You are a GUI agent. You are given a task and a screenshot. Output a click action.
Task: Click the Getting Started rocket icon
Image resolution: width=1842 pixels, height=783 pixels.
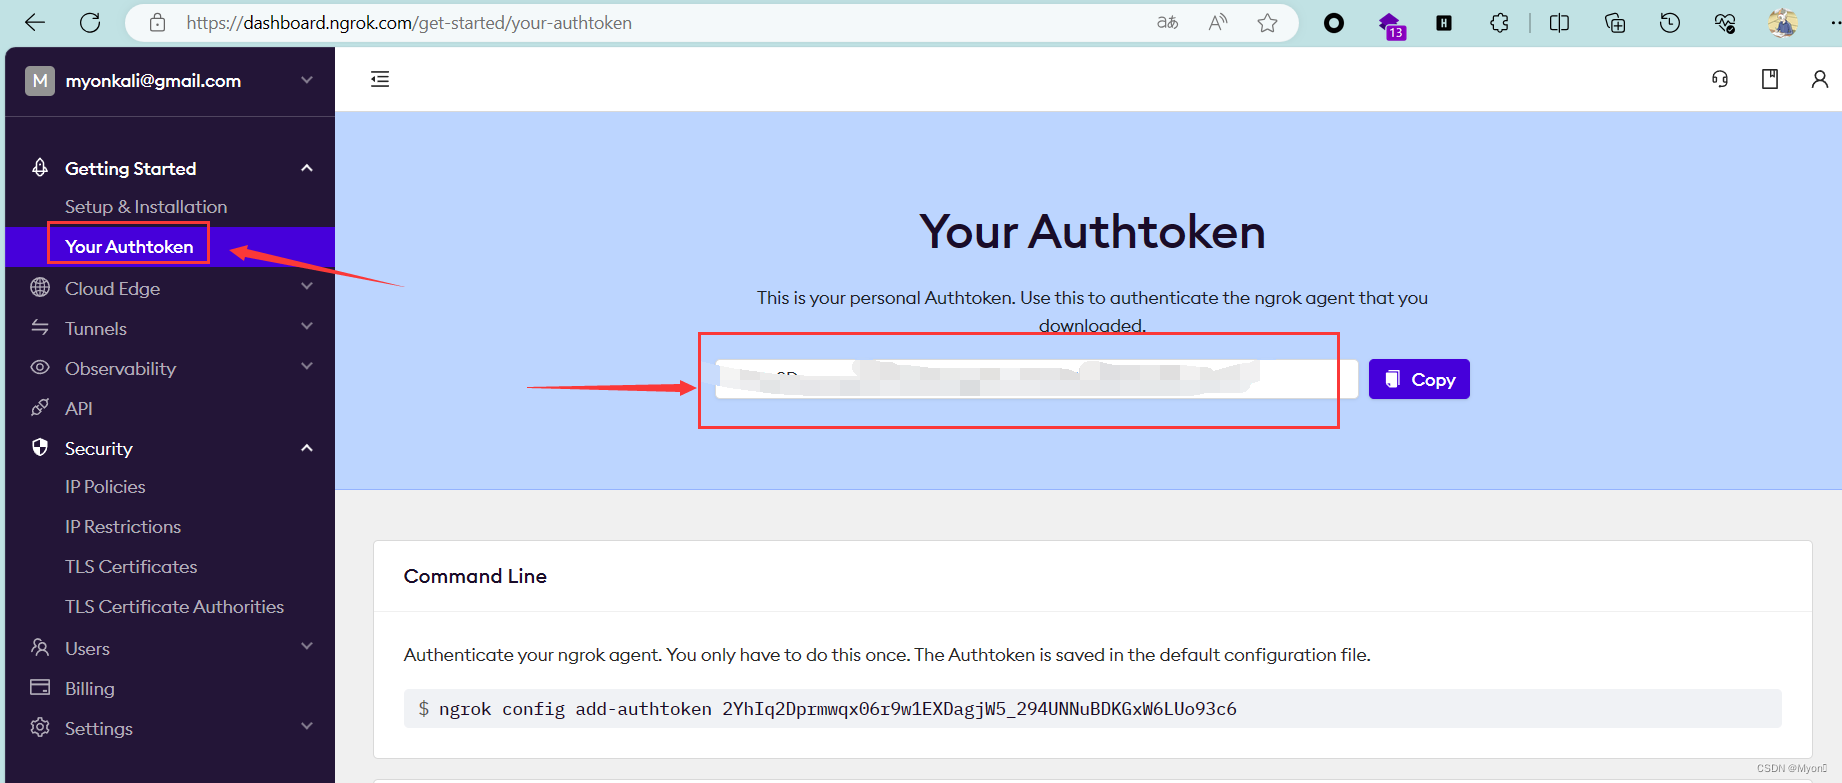coord(40,167)
